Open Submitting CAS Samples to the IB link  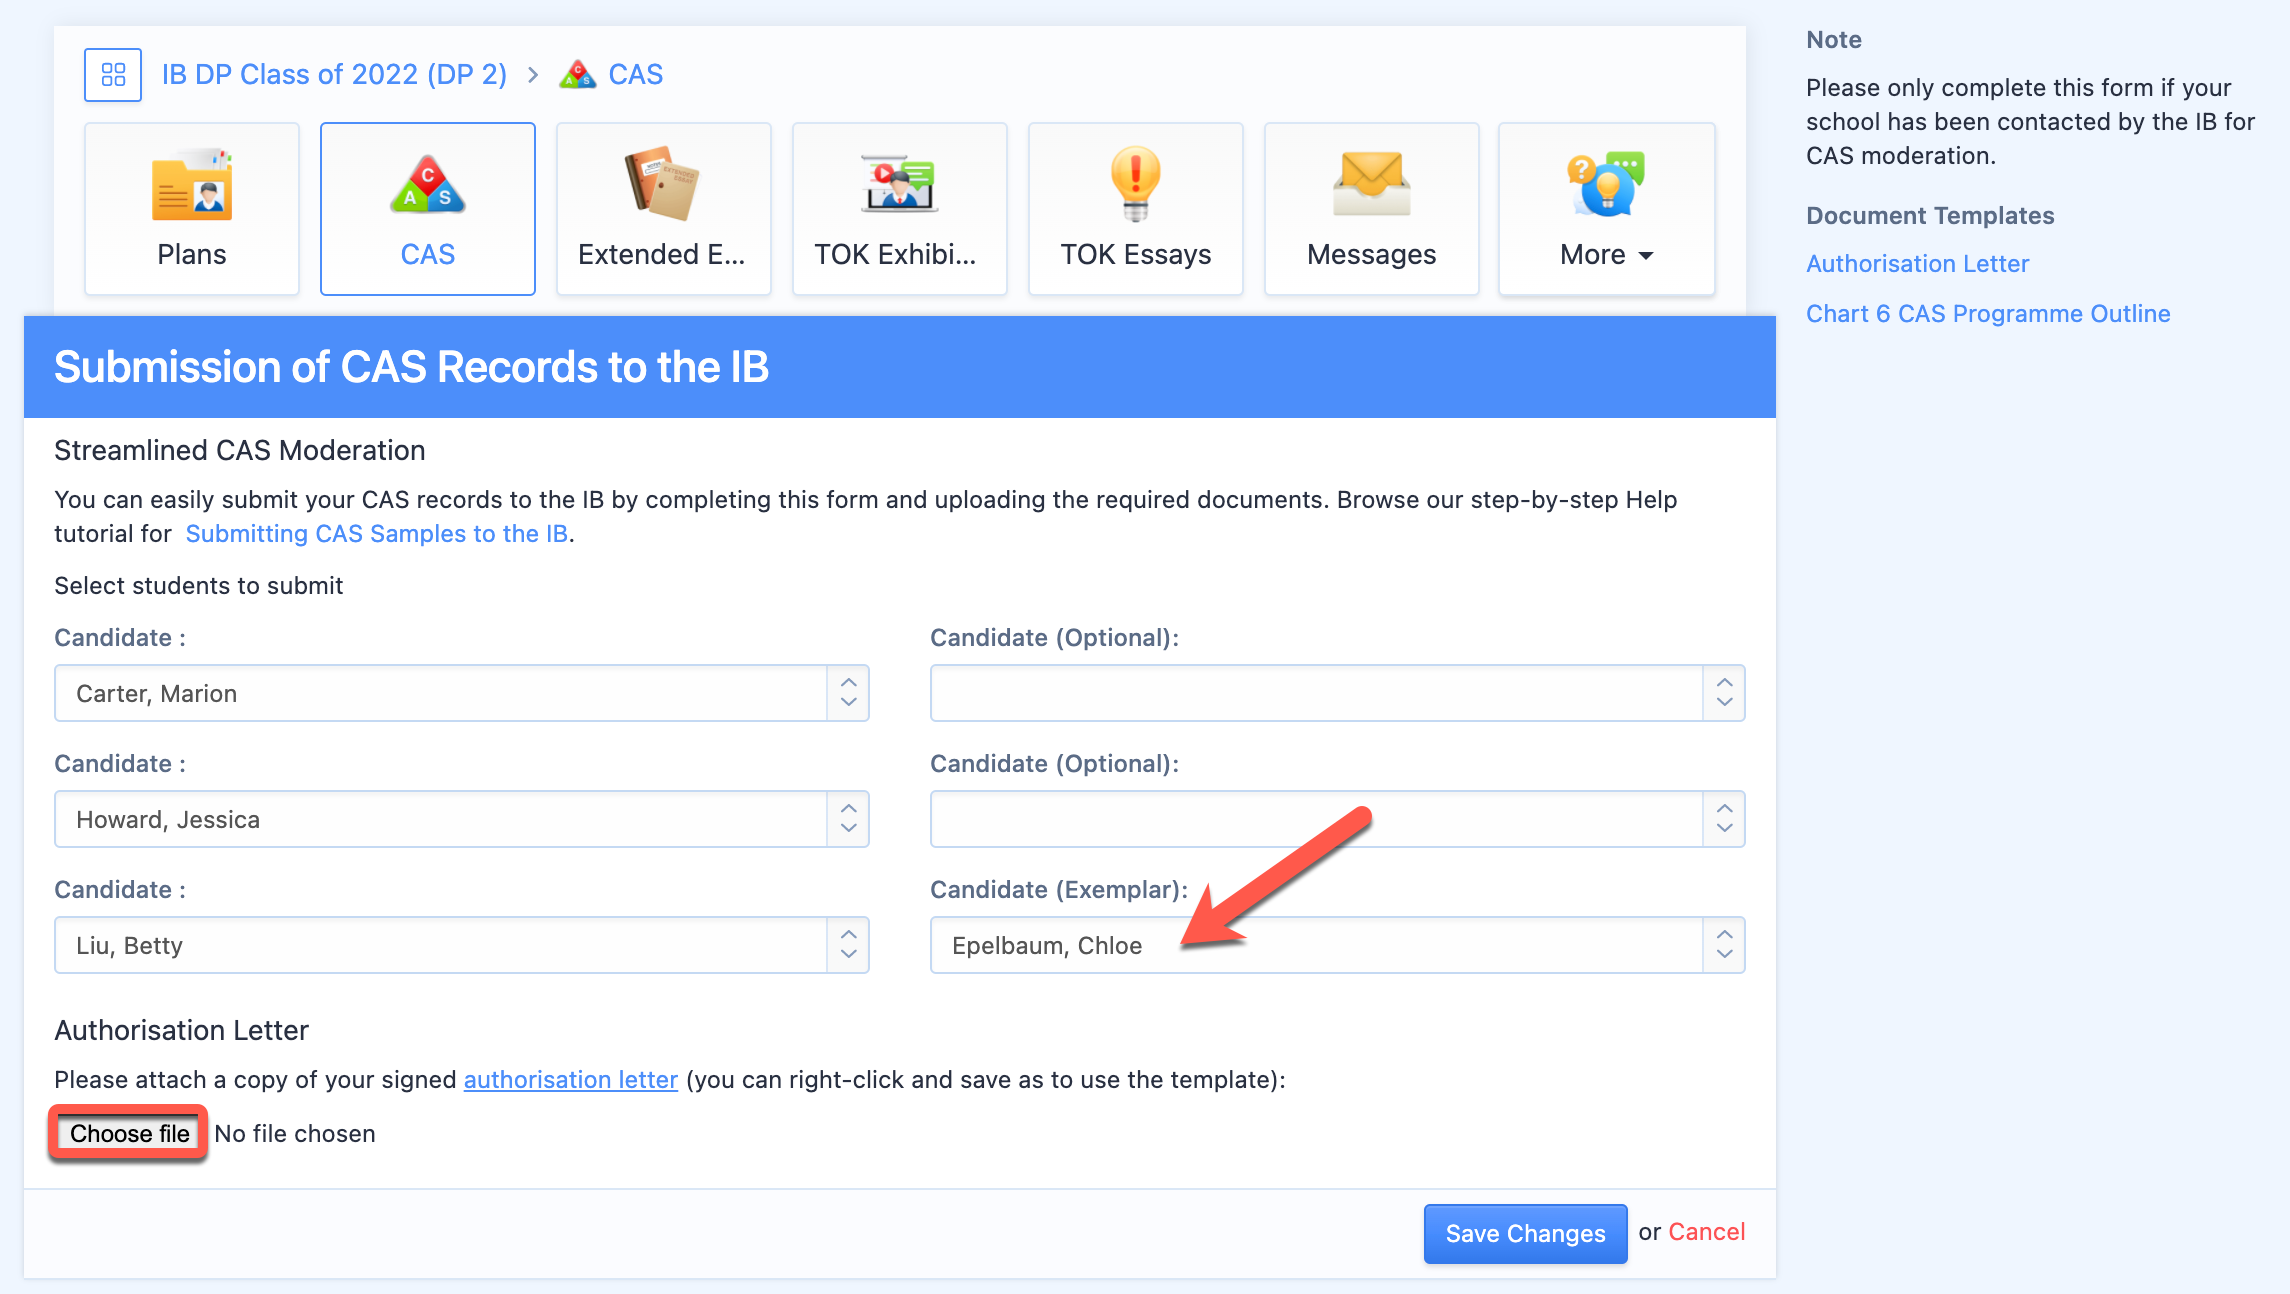(x=377, y=534)
